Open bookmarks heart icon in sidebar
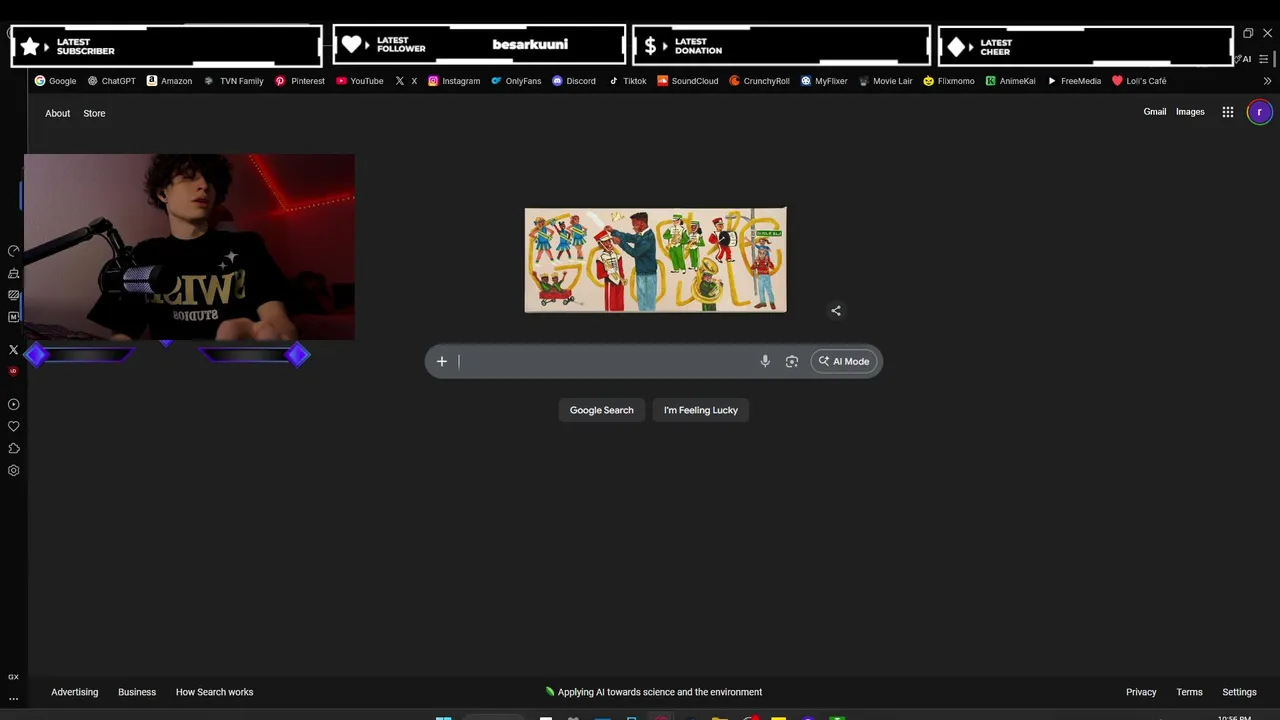 pyautogui.click(x=13, y=427)
